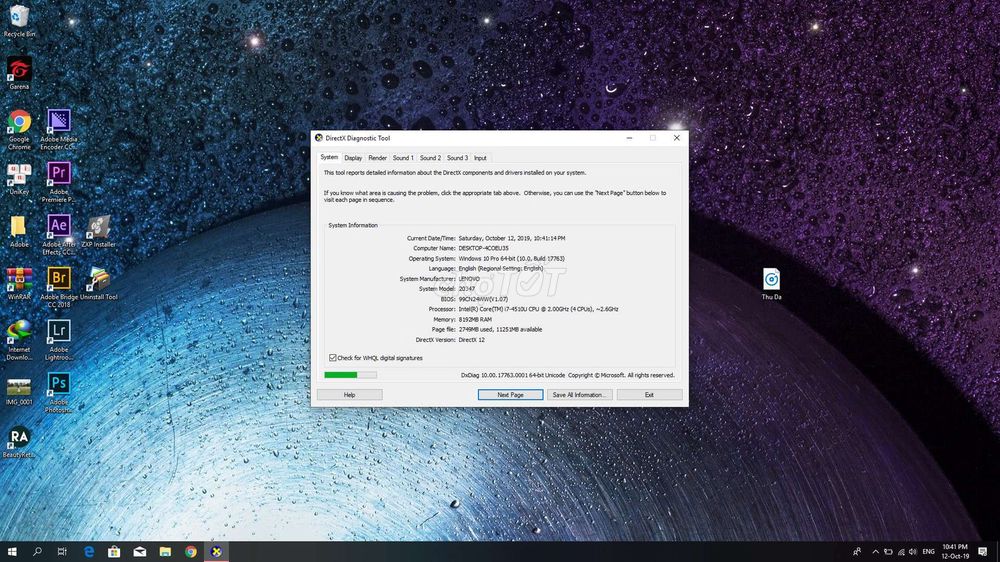The height and width of the screenshot is (562, 1000).
Task: Launch Garena from the desktop
Action: [19, 73]
